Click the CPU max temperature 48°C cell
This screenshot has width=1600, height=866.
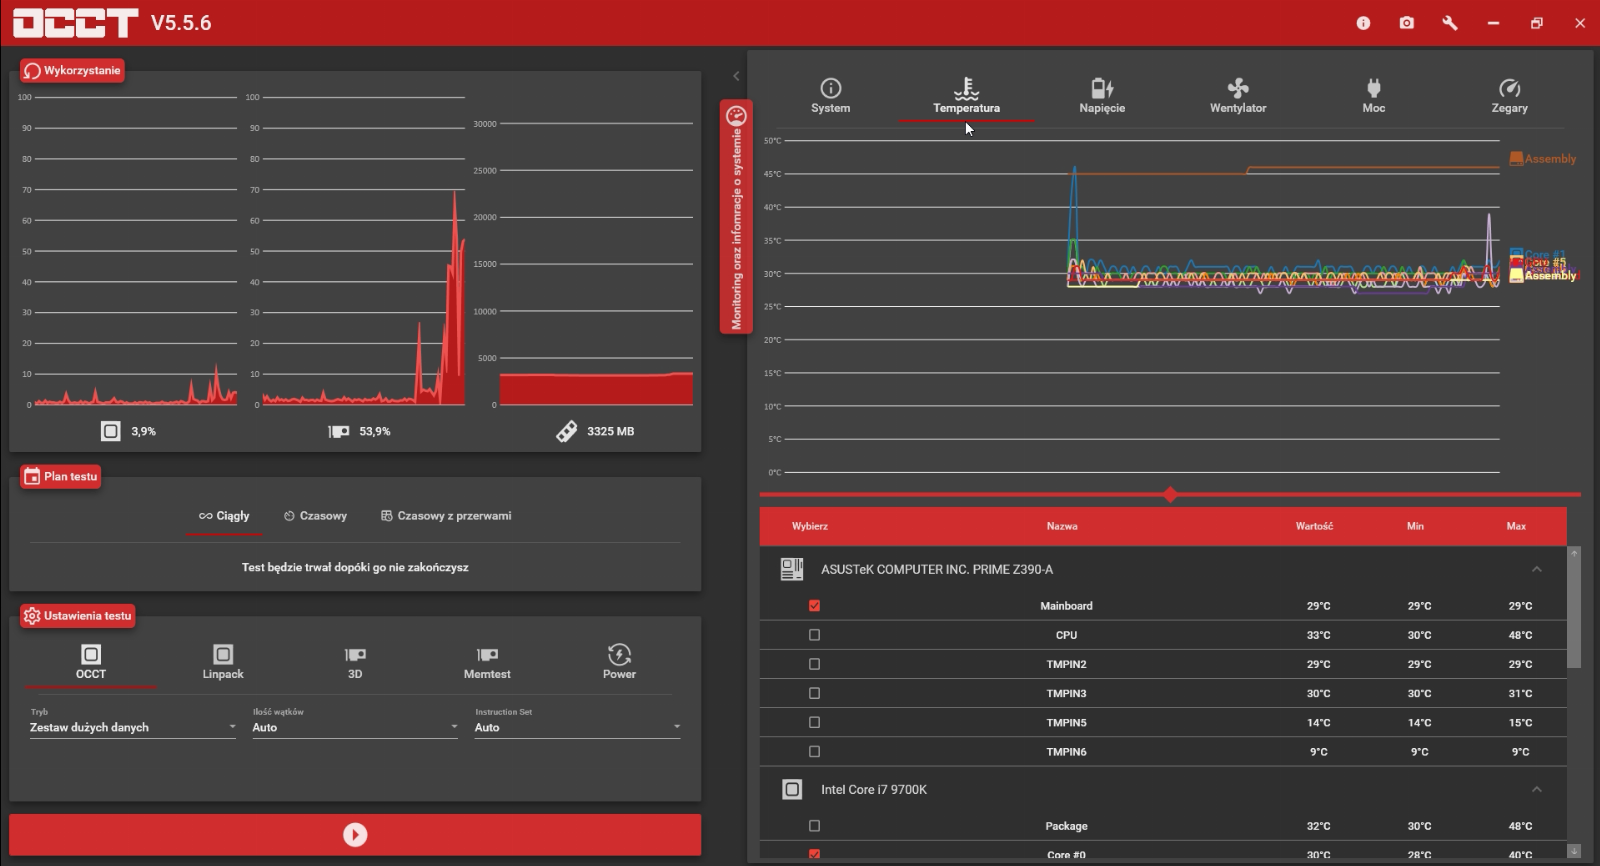1520,635
